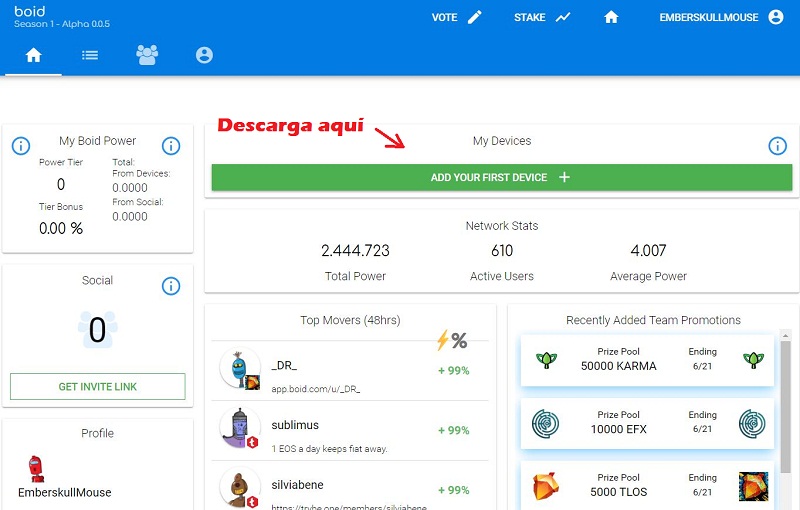Click the user avatar icon beside EMBERSKULLMOUSE

pos(776,17)
